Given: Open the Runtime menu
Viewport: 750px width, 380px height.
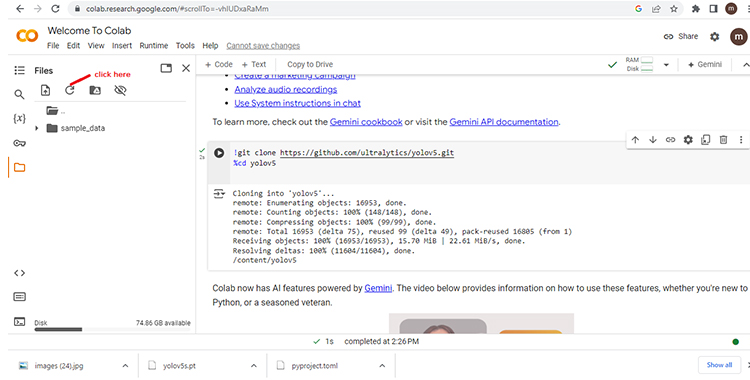Looking at the screenshot, I should [154, 45].
